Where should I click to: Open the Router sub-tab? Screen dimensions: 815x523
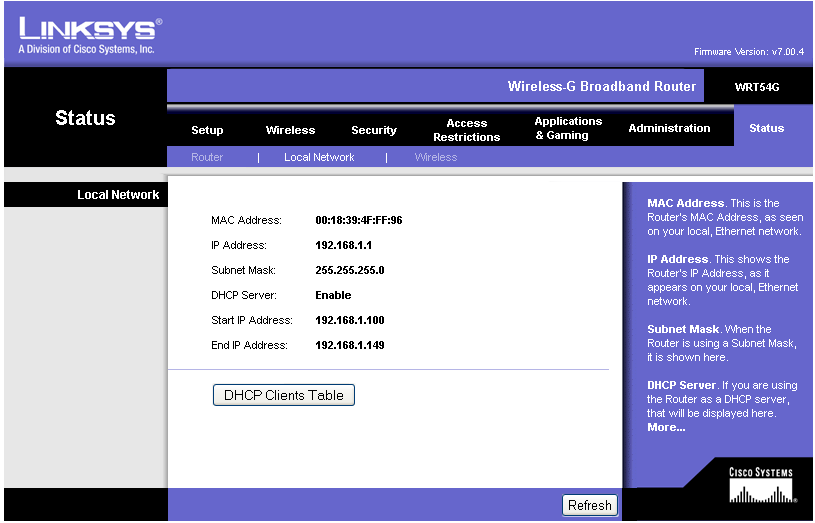pos(207,157)
